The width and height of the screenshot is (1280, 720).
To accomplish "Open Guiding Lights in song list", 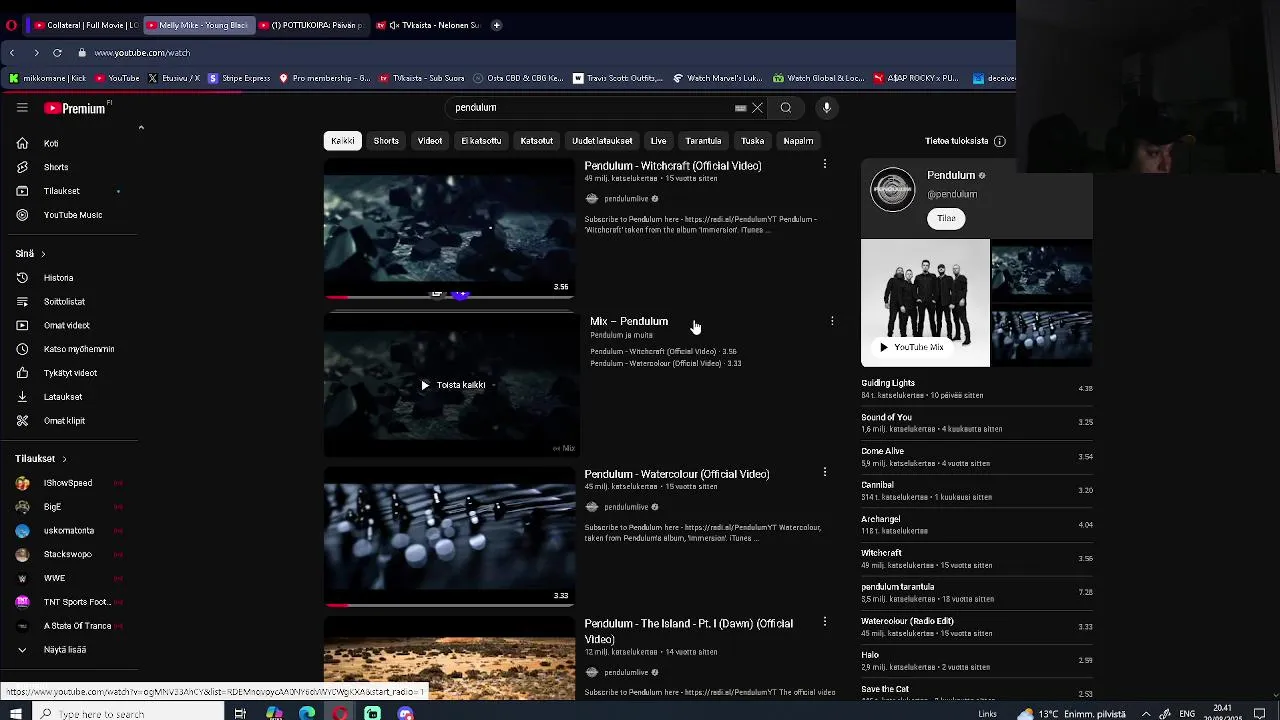I will coord(888,383).
